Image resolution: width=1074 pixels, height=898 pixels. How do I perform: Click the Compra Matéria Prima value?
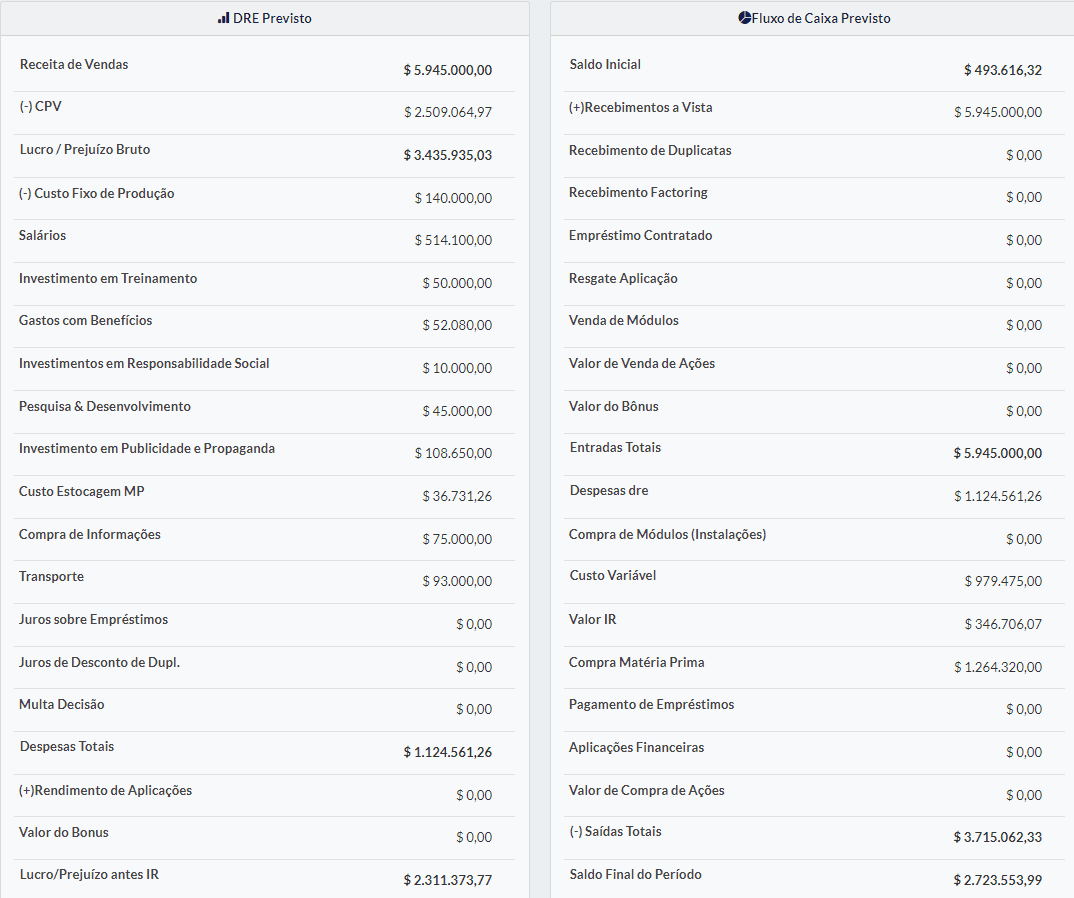pos(997,667)
